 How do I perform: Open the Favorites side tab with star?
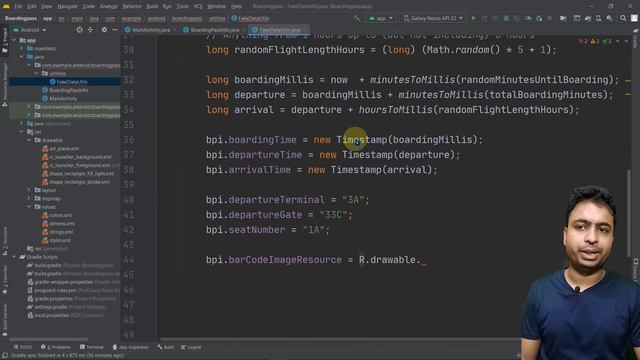pos(4,280)
